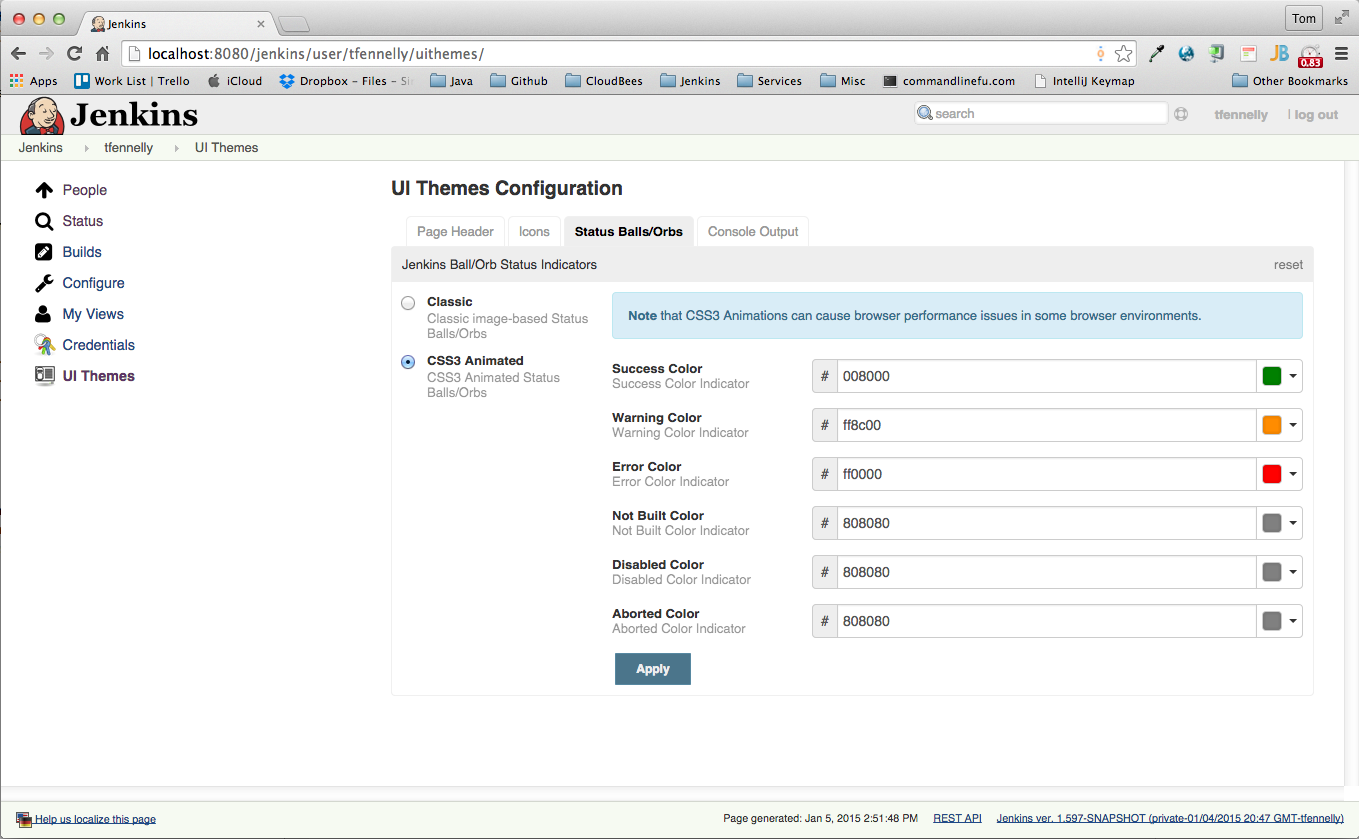The image size is (1359, 839).
Task: Open the Apps grid bookmark
Action: [33, 81]
